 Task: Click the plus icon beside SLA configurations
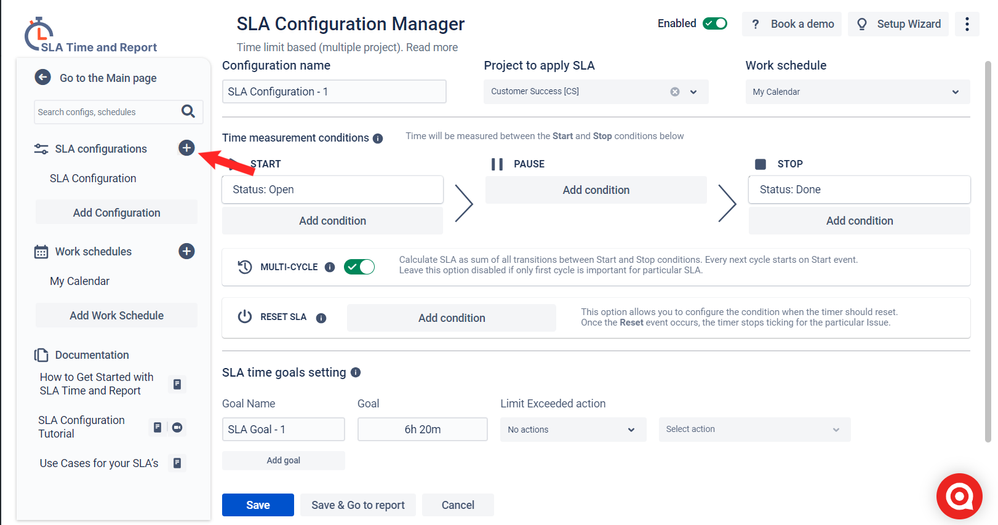pyautogui.click(x=186, y=148)
